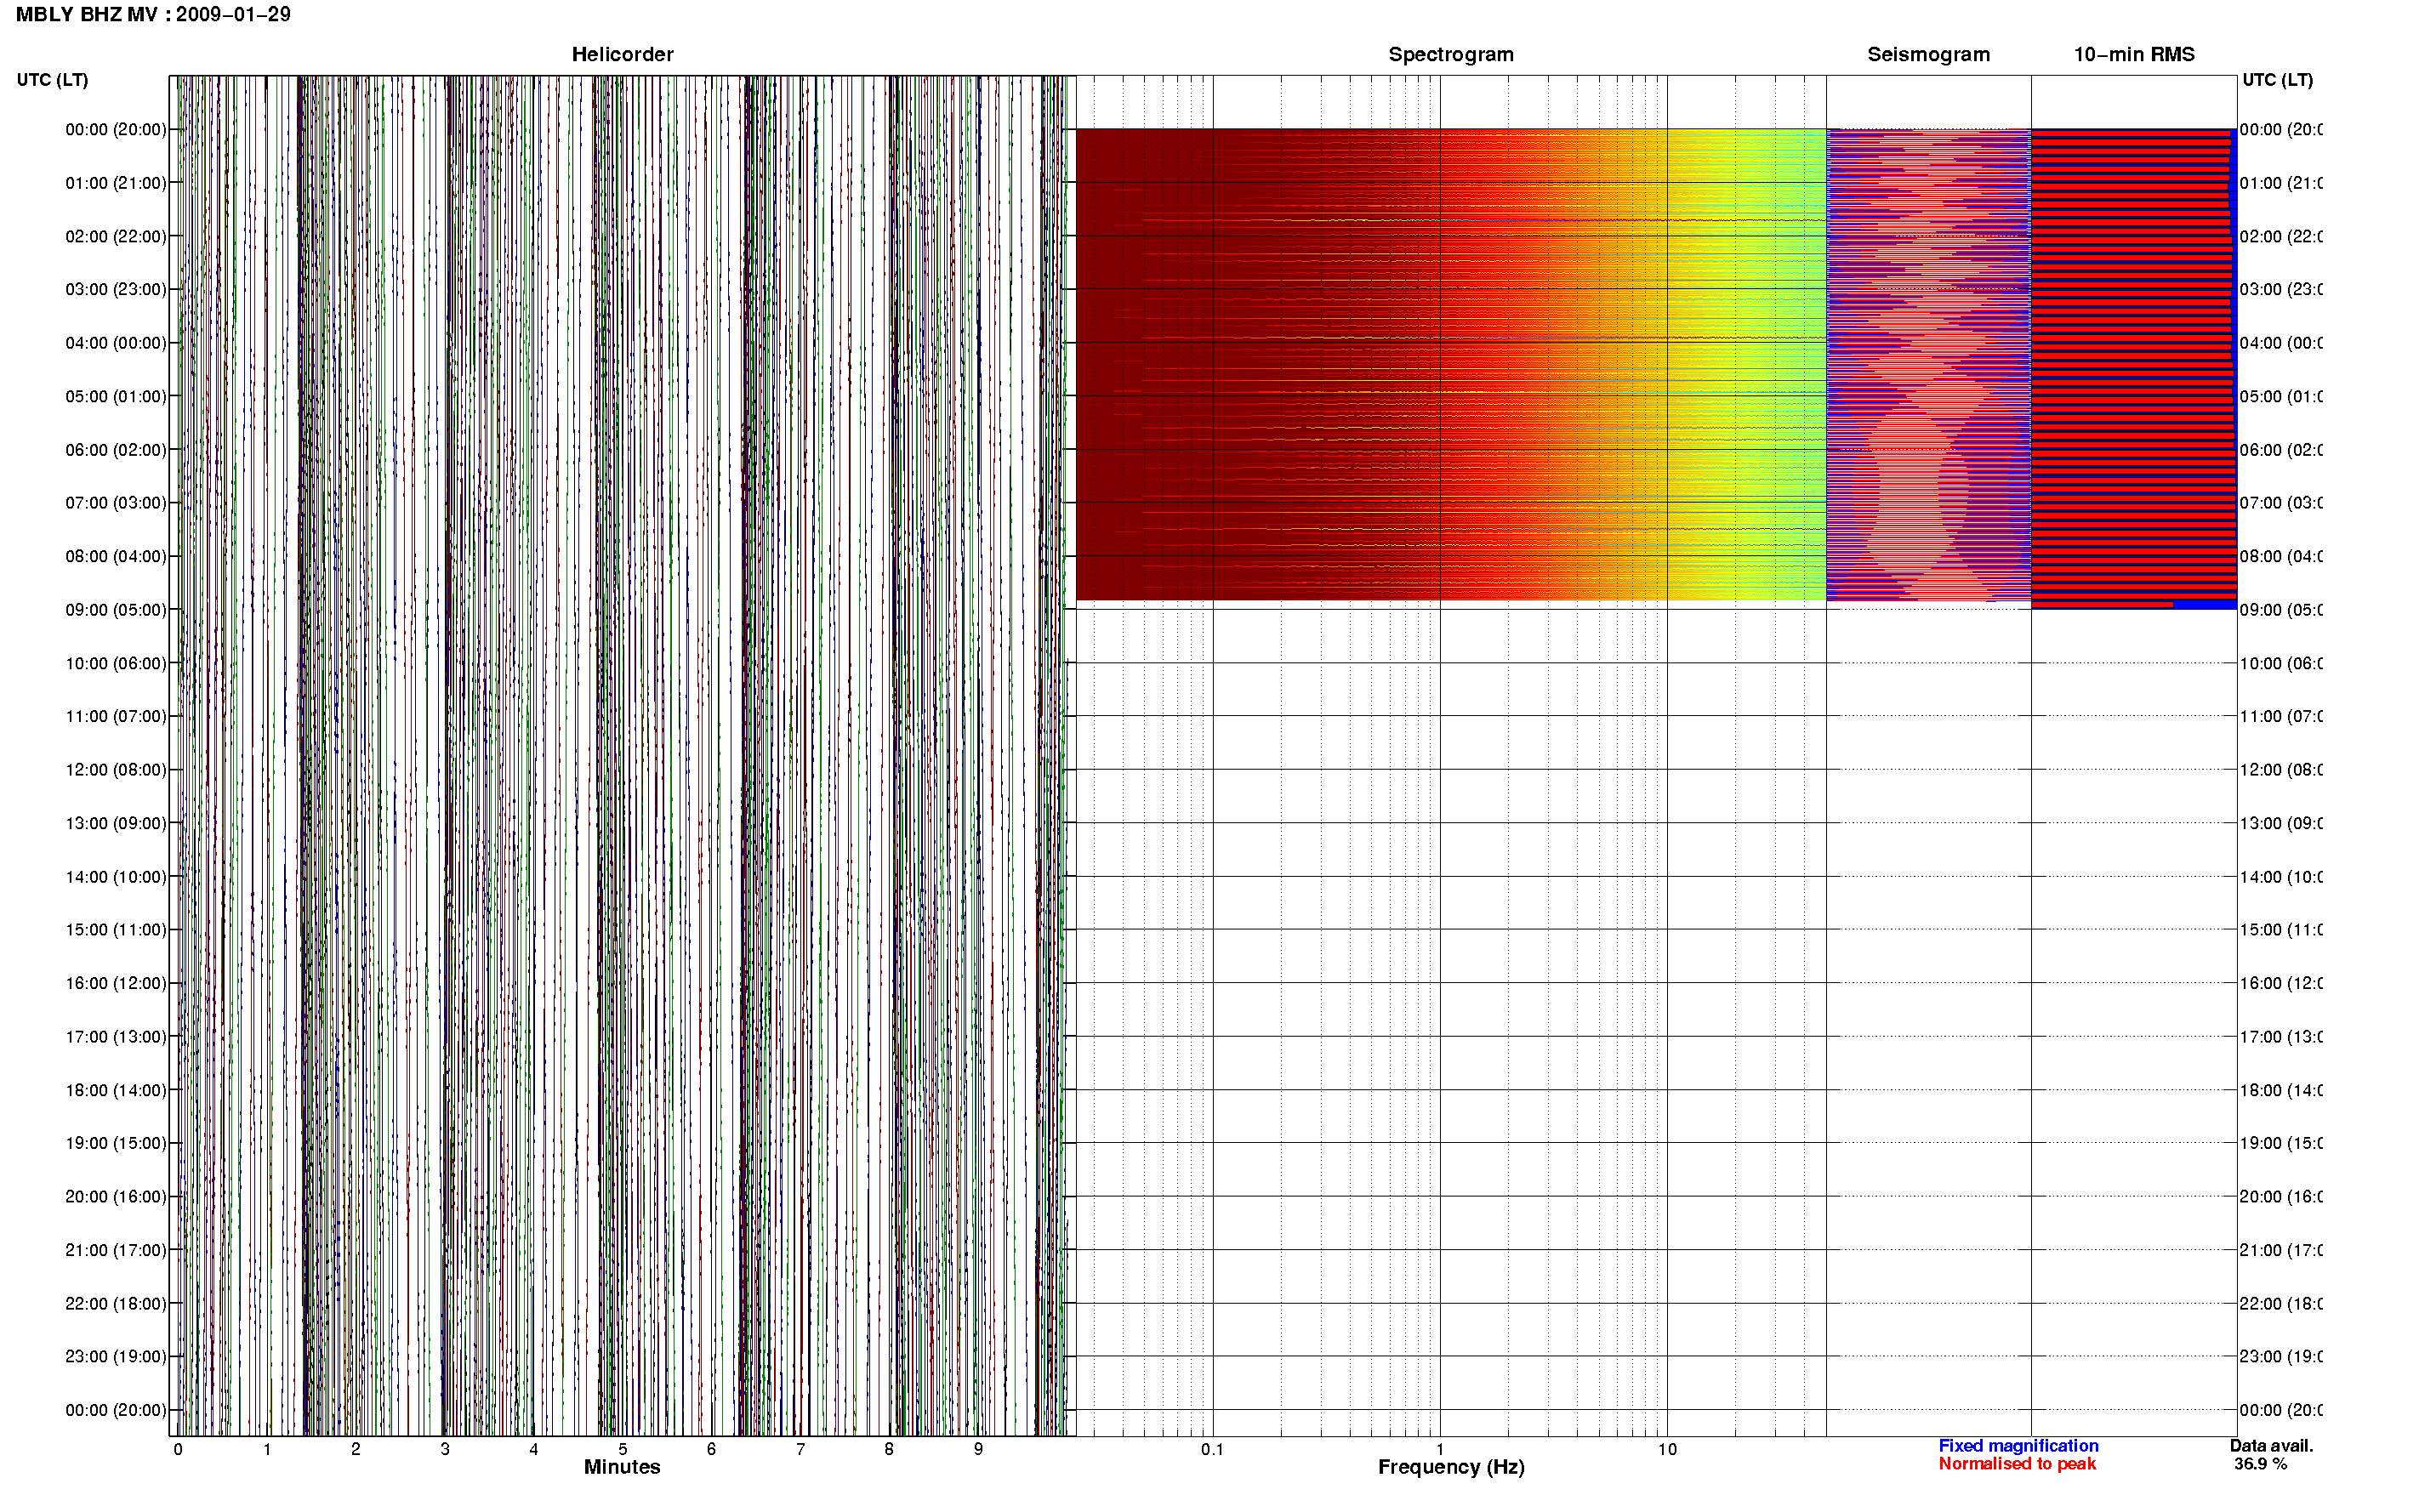Viewport: 2419px width, 1512px height.
Task: Click the "Frequency (Hz)" axis label
Action: click(x=1451, y=1466)
